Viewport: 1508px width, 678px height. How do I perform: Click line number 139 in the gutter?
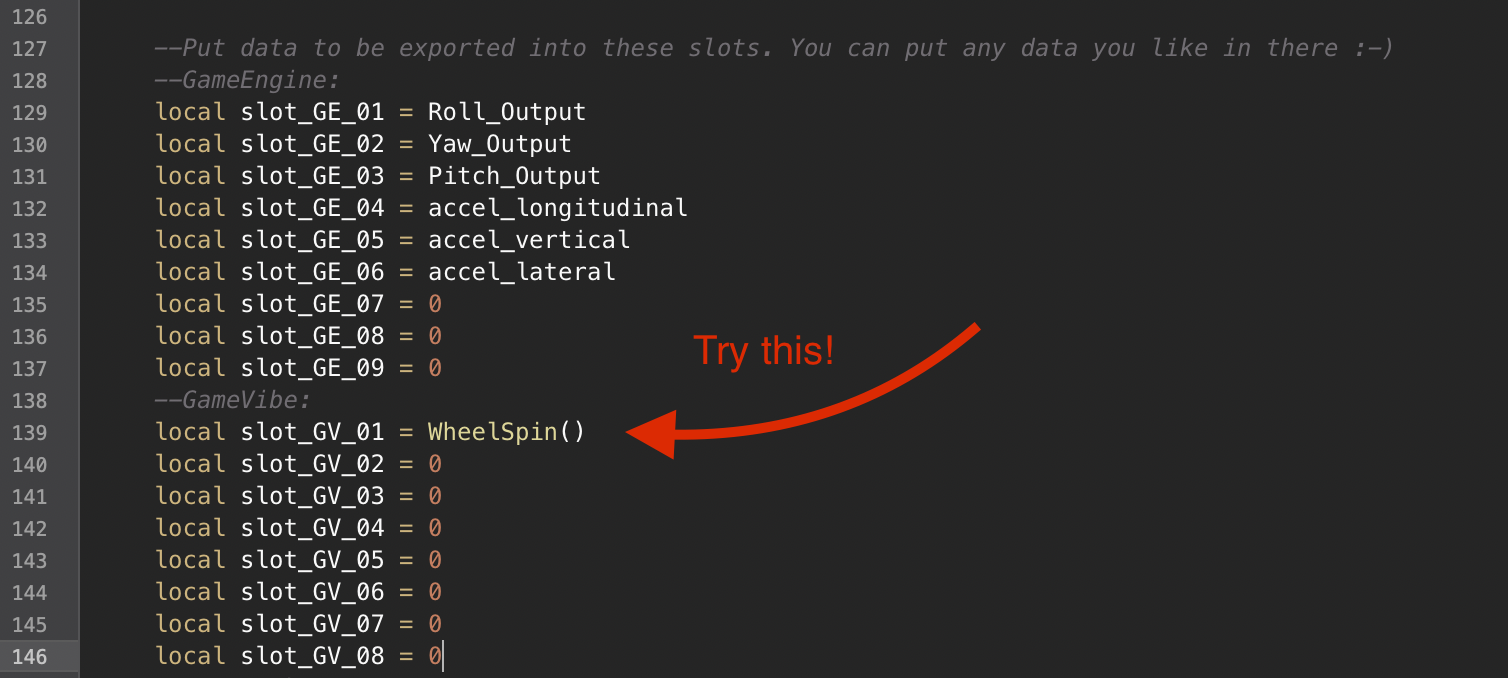click(x=30, y=433)
